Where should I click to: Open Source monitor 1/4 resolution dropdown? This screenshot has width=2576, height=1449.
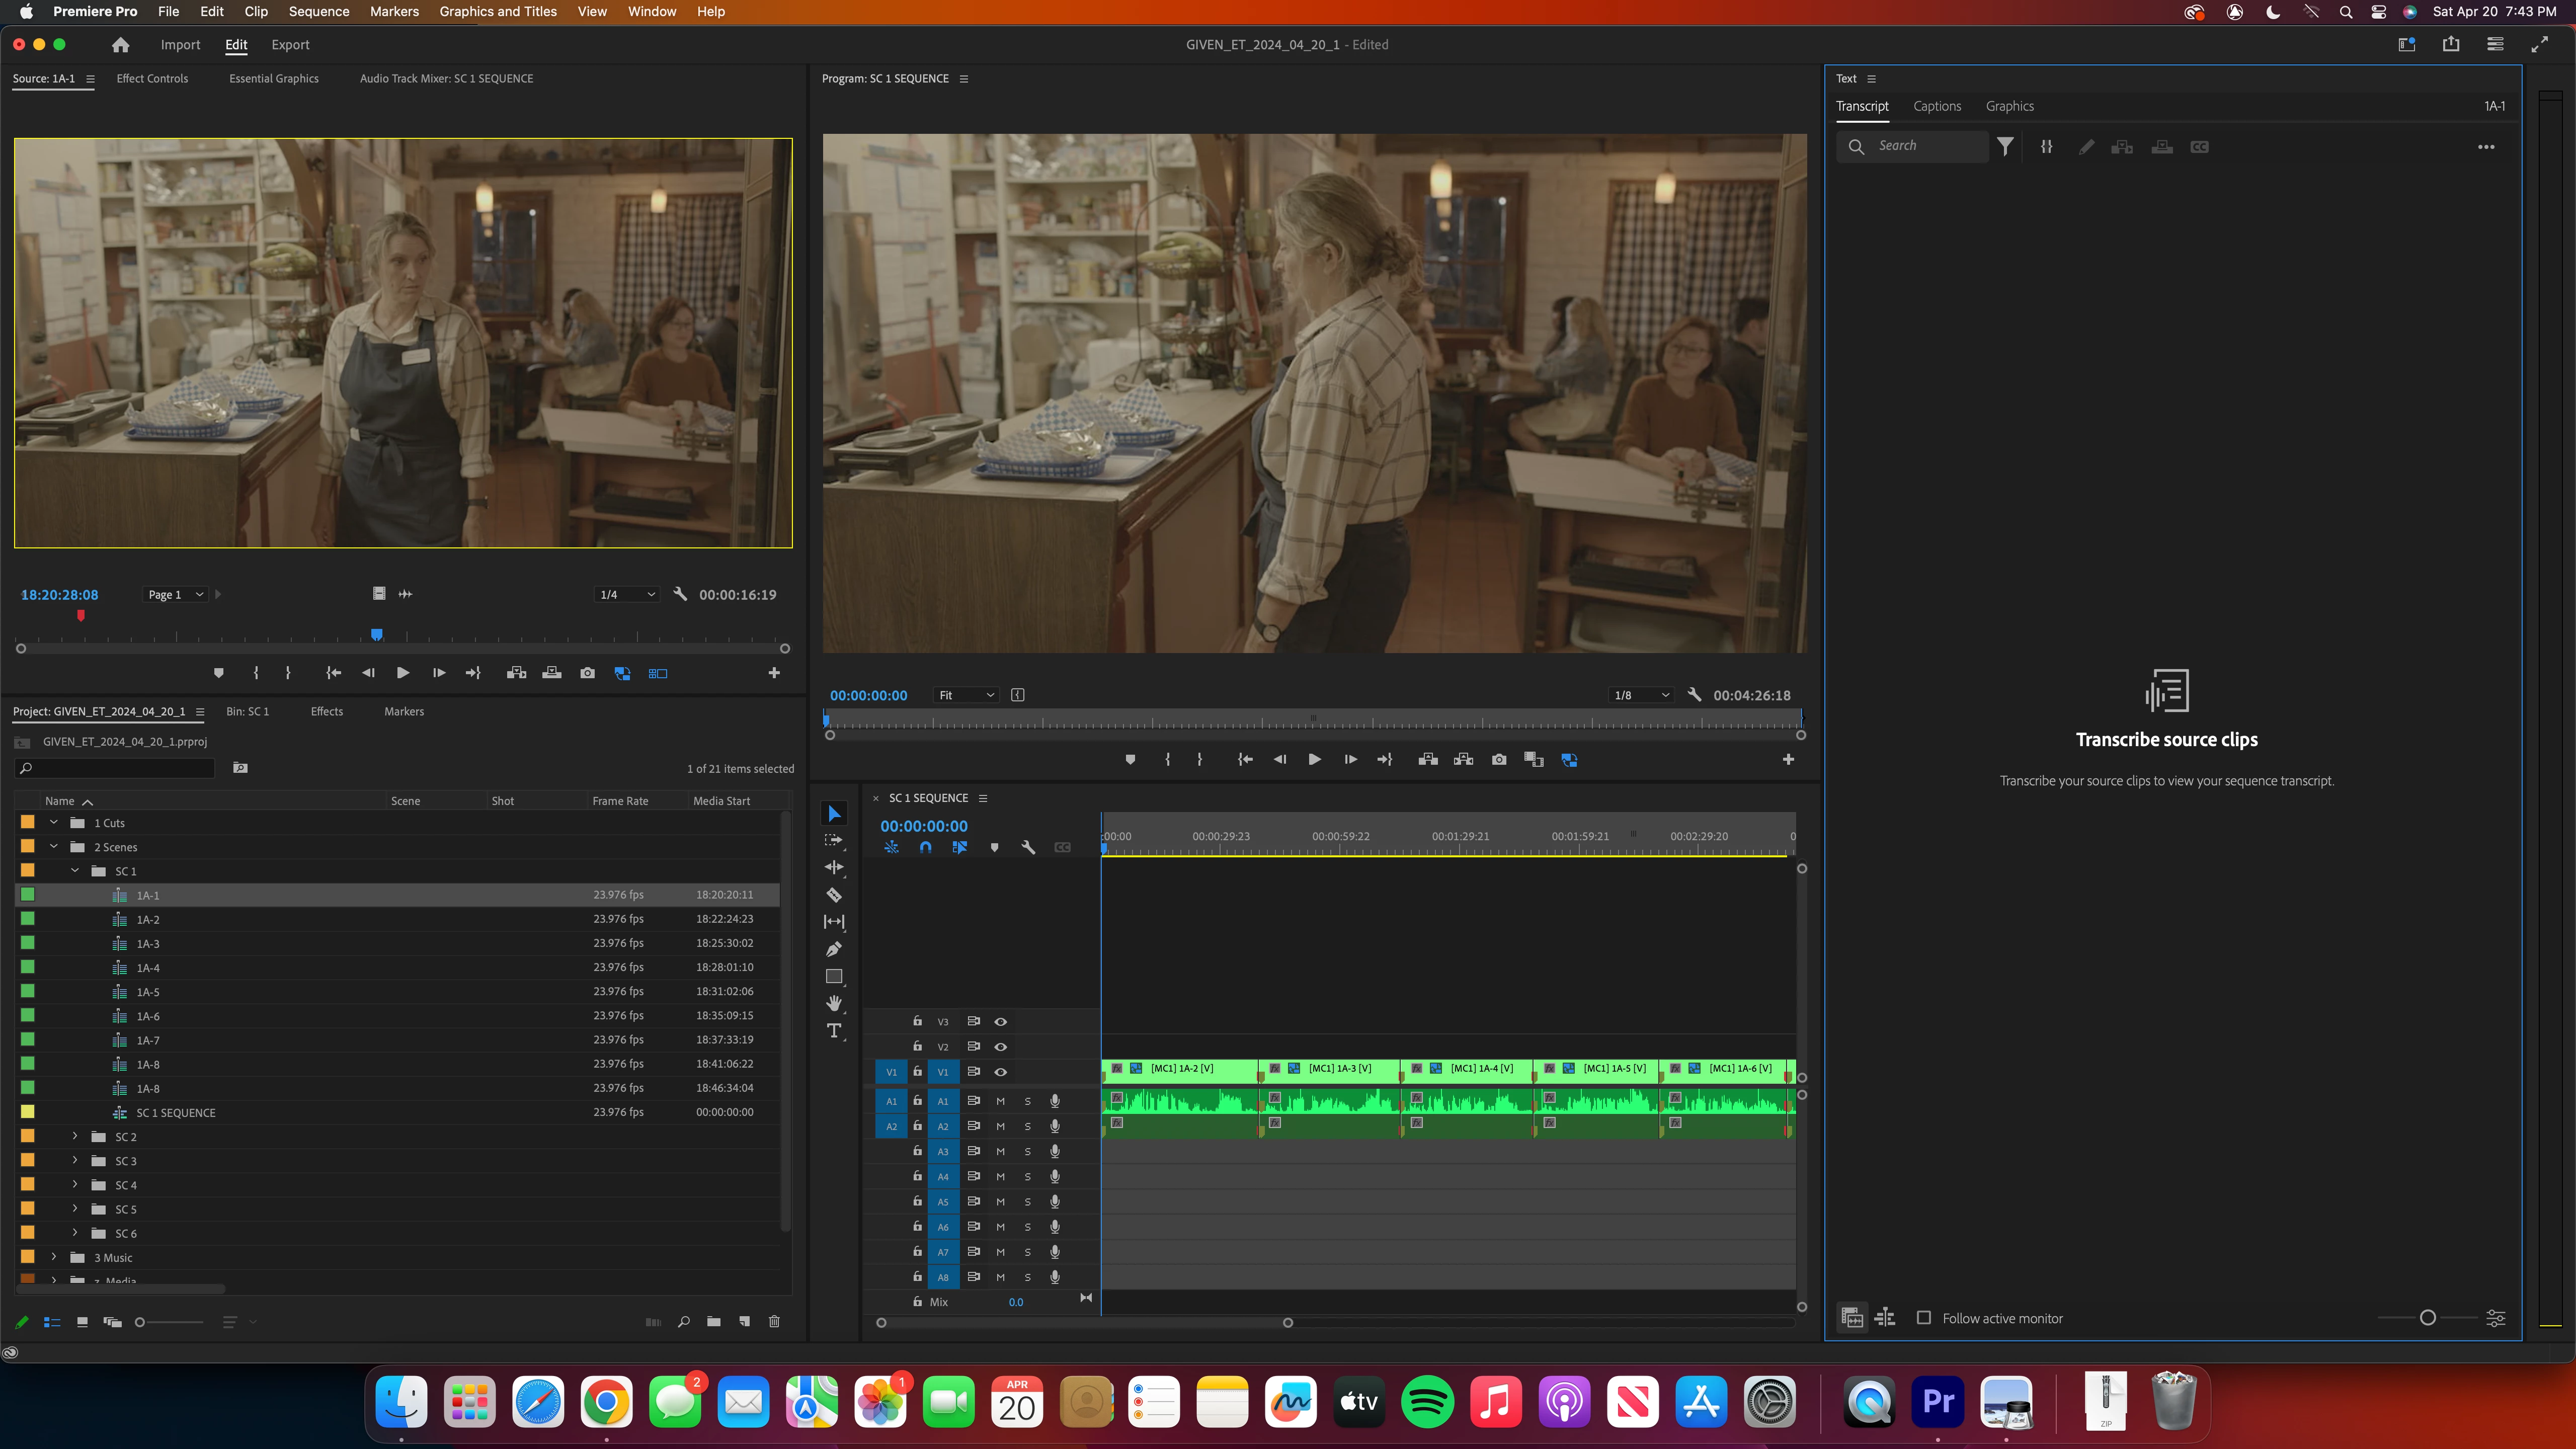(x=627, y=594)
